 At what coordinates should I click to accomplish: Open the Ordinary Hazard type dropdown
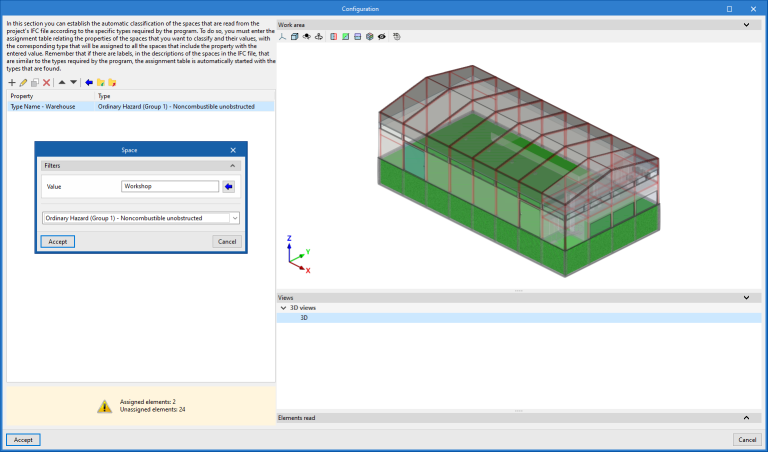click(235, 218)
